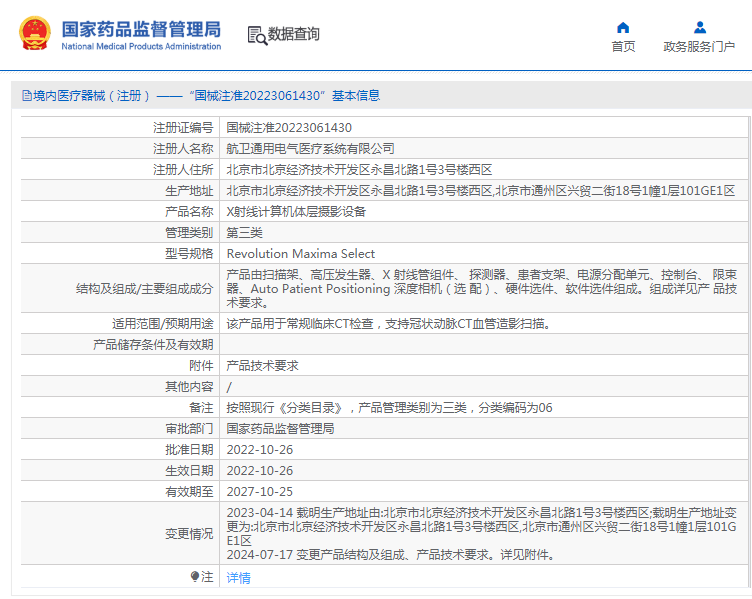Click the 首页 home icon

623,27
